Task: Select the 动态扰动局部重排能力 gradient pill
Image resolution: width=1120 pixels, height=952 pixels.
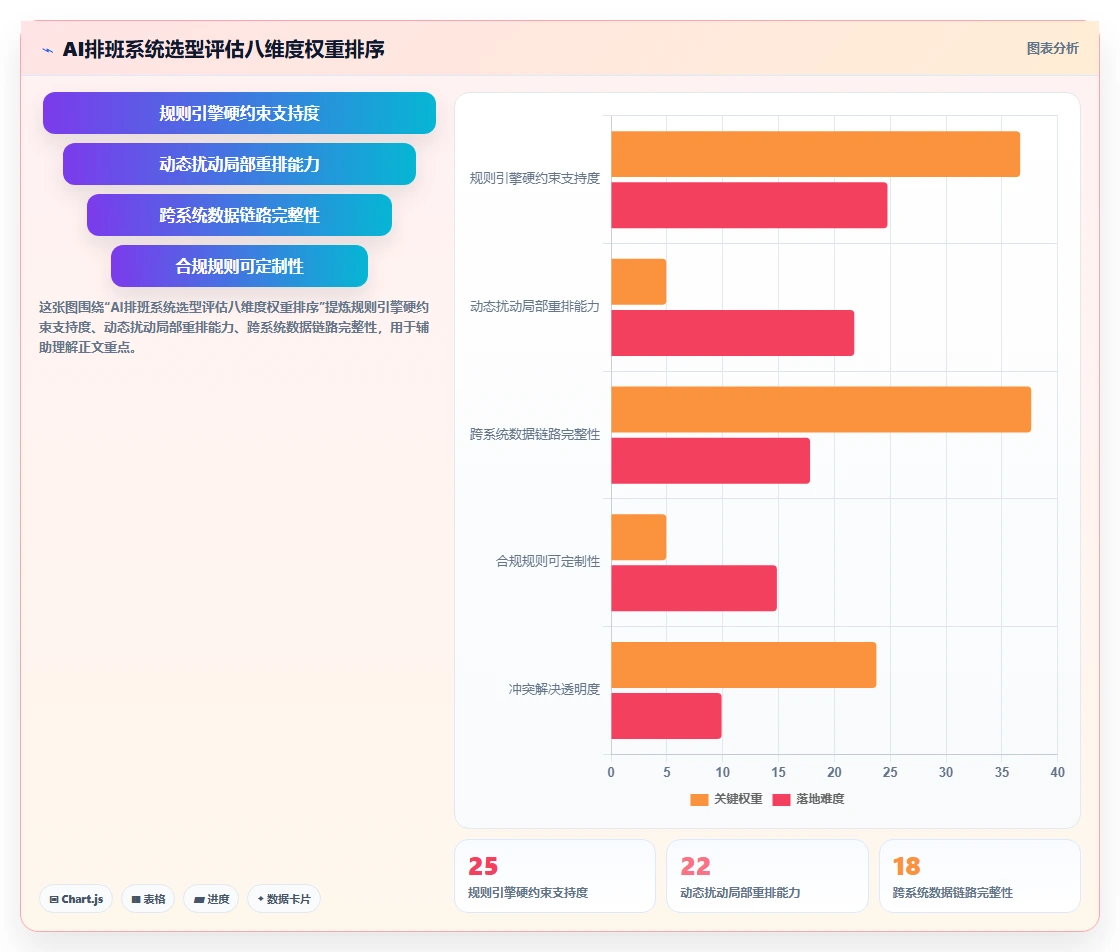Action: pos(239,164)
